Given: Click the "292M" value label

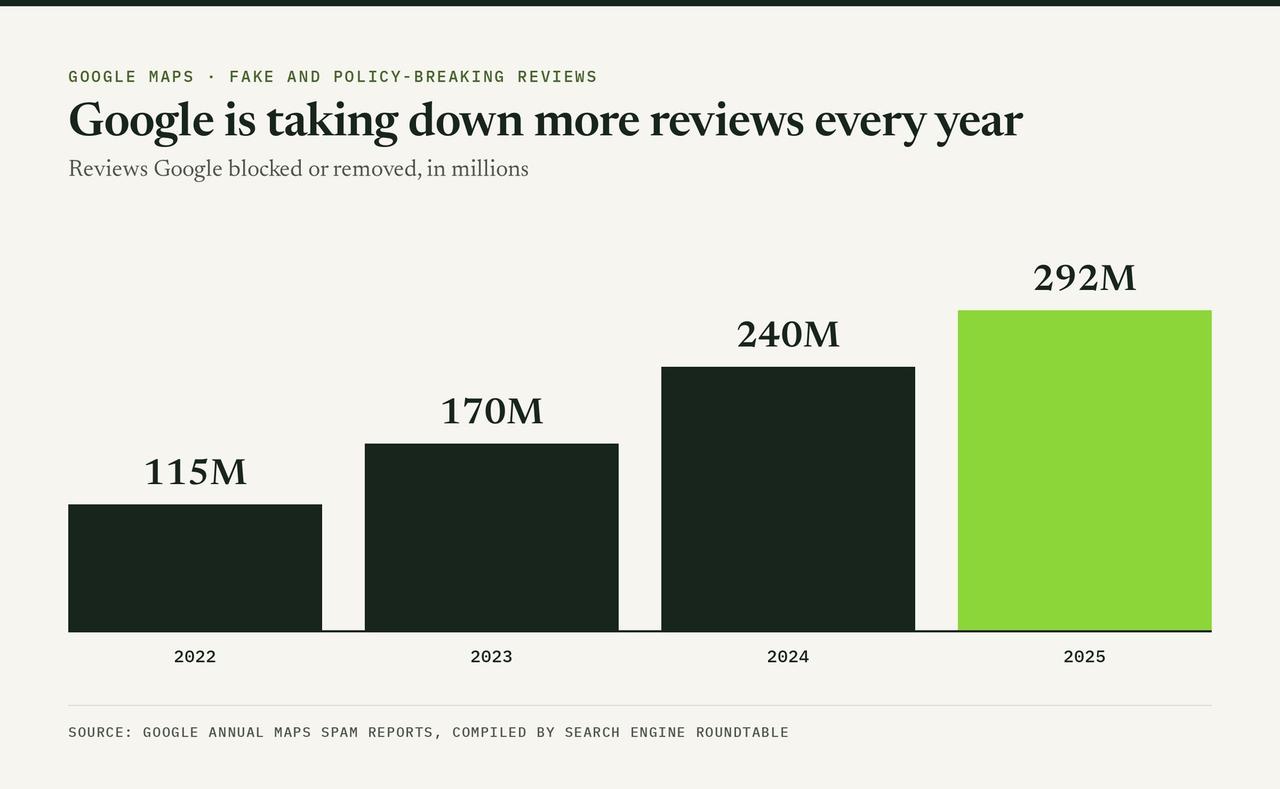Looking at the screenshot, I should (x=1085, y=278).
